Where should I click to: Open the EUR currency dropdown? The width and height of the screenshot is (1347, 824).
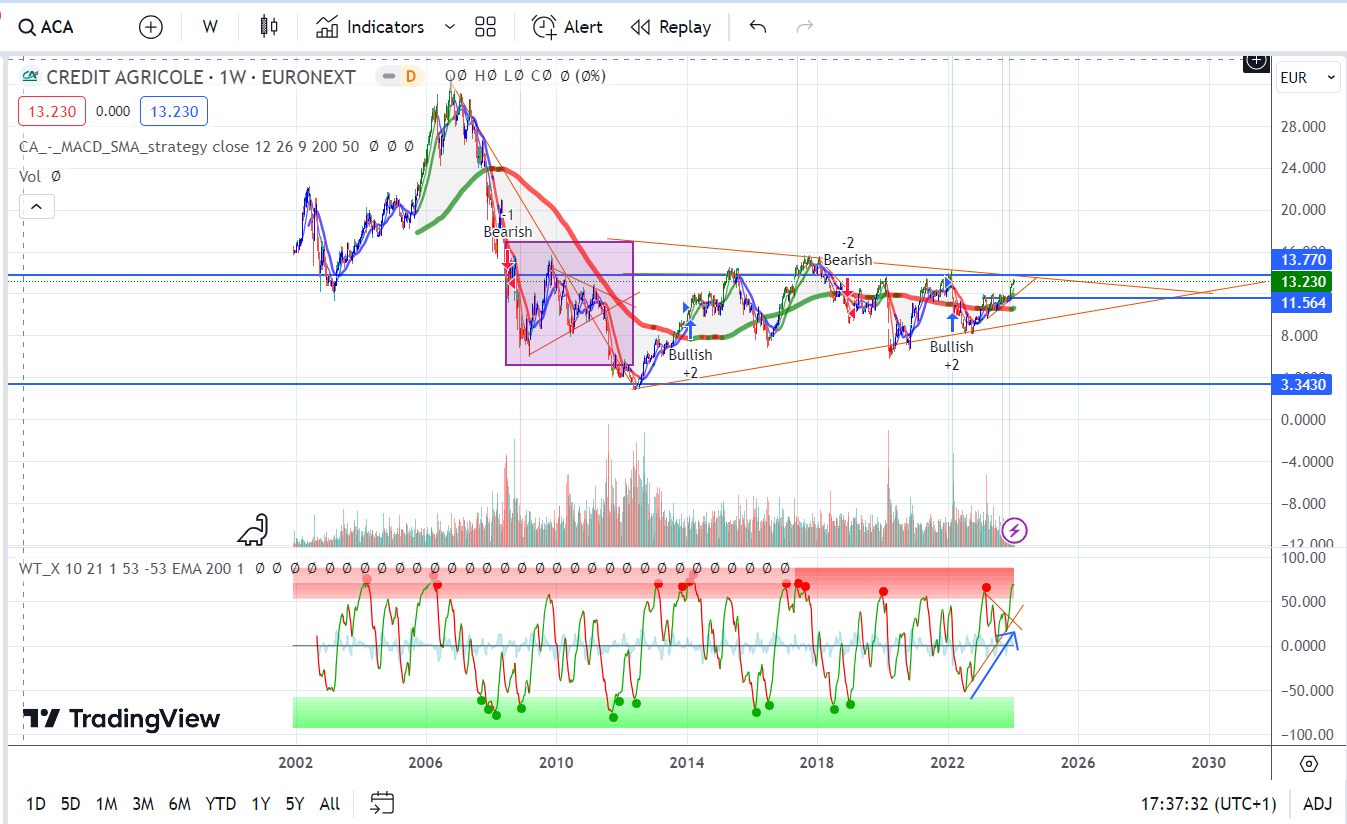point(1307,77)
